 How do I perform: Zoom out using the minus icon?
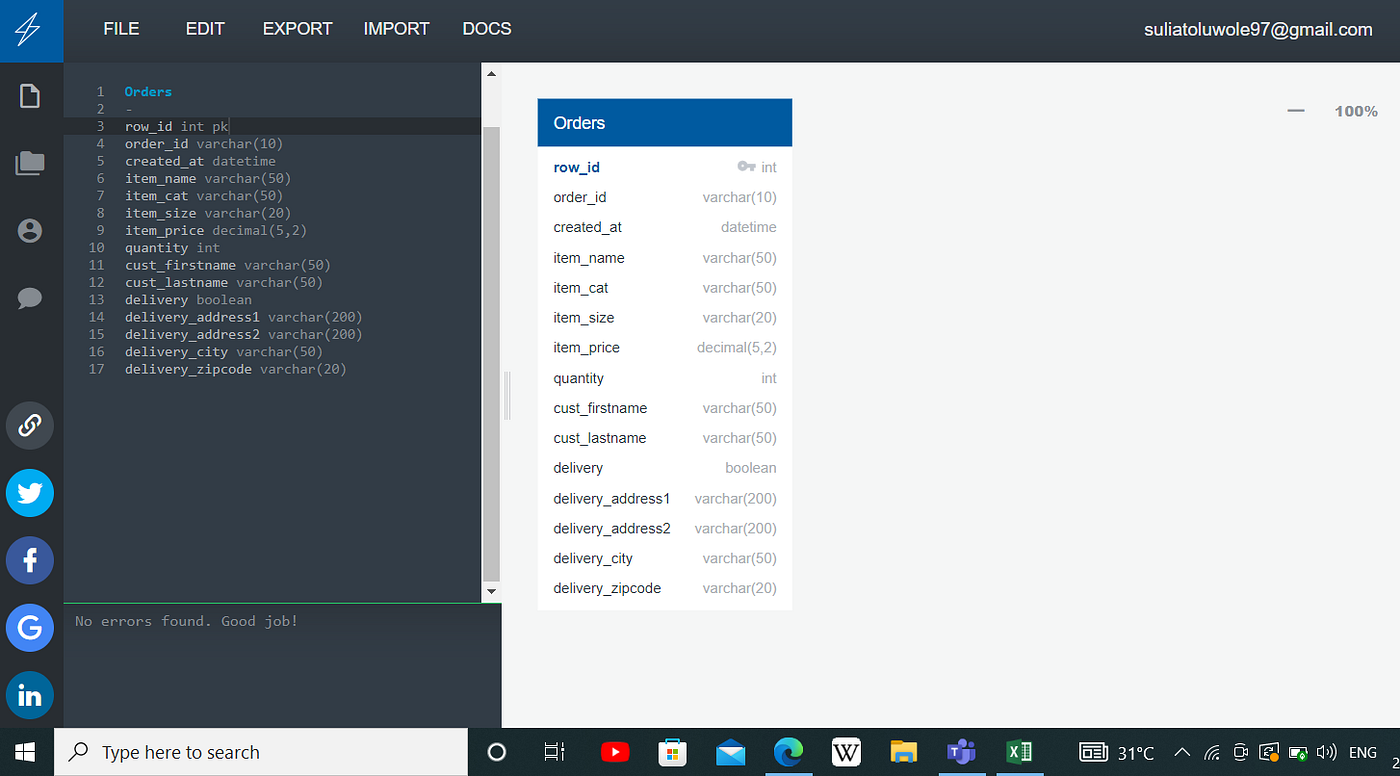click(1296, 111)
